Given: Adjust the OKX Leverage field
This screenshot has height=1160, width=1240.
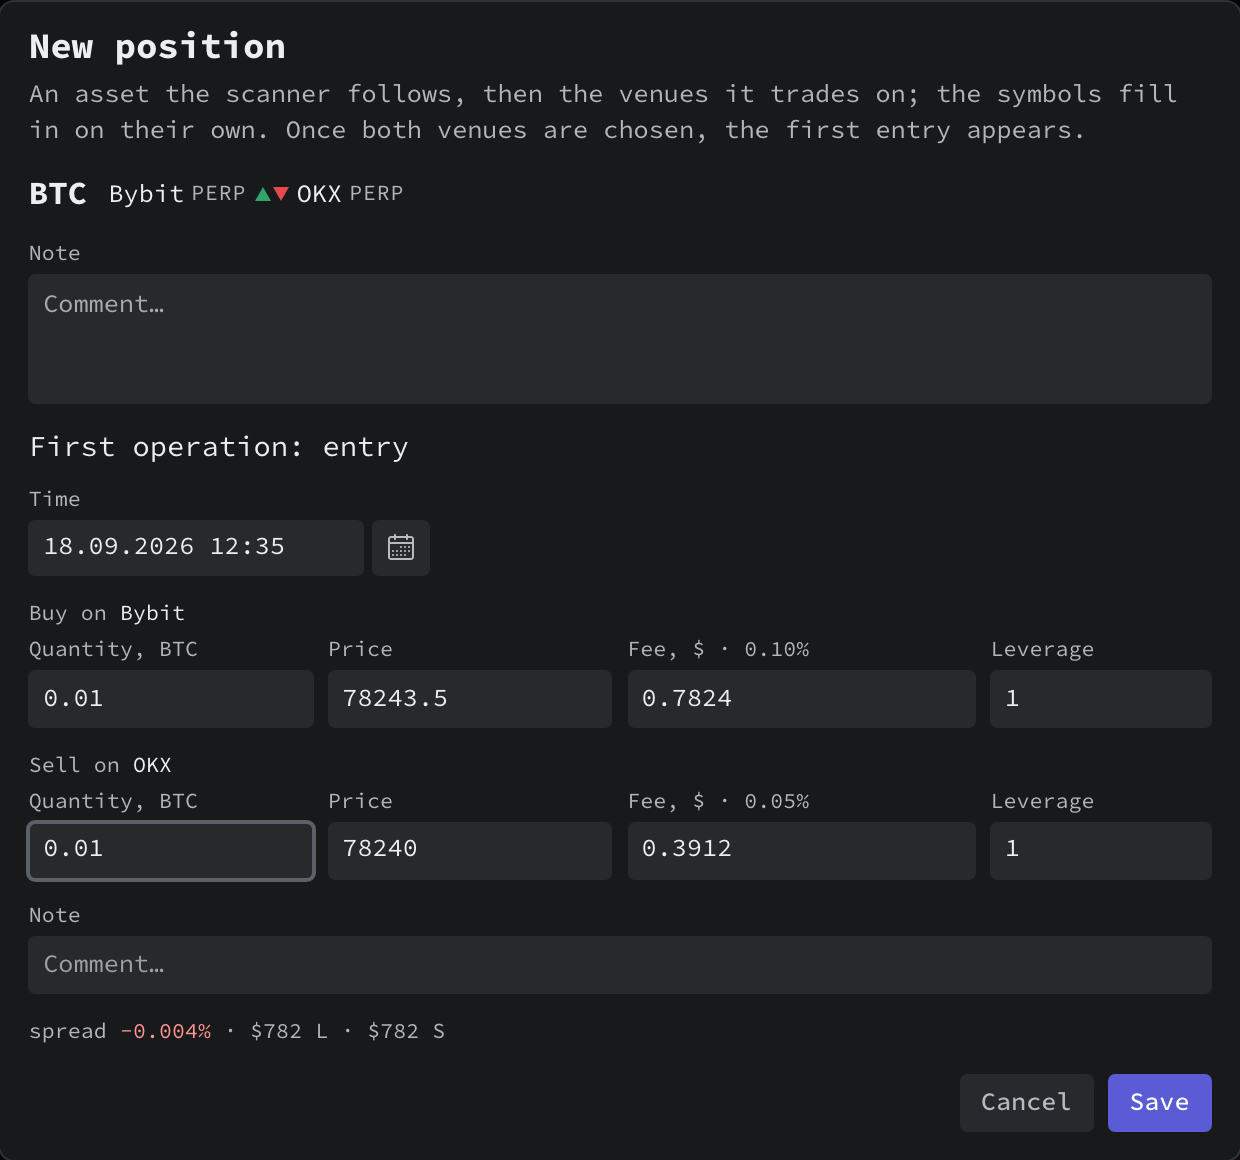Looking at the screenshot, I should 1101,851.
